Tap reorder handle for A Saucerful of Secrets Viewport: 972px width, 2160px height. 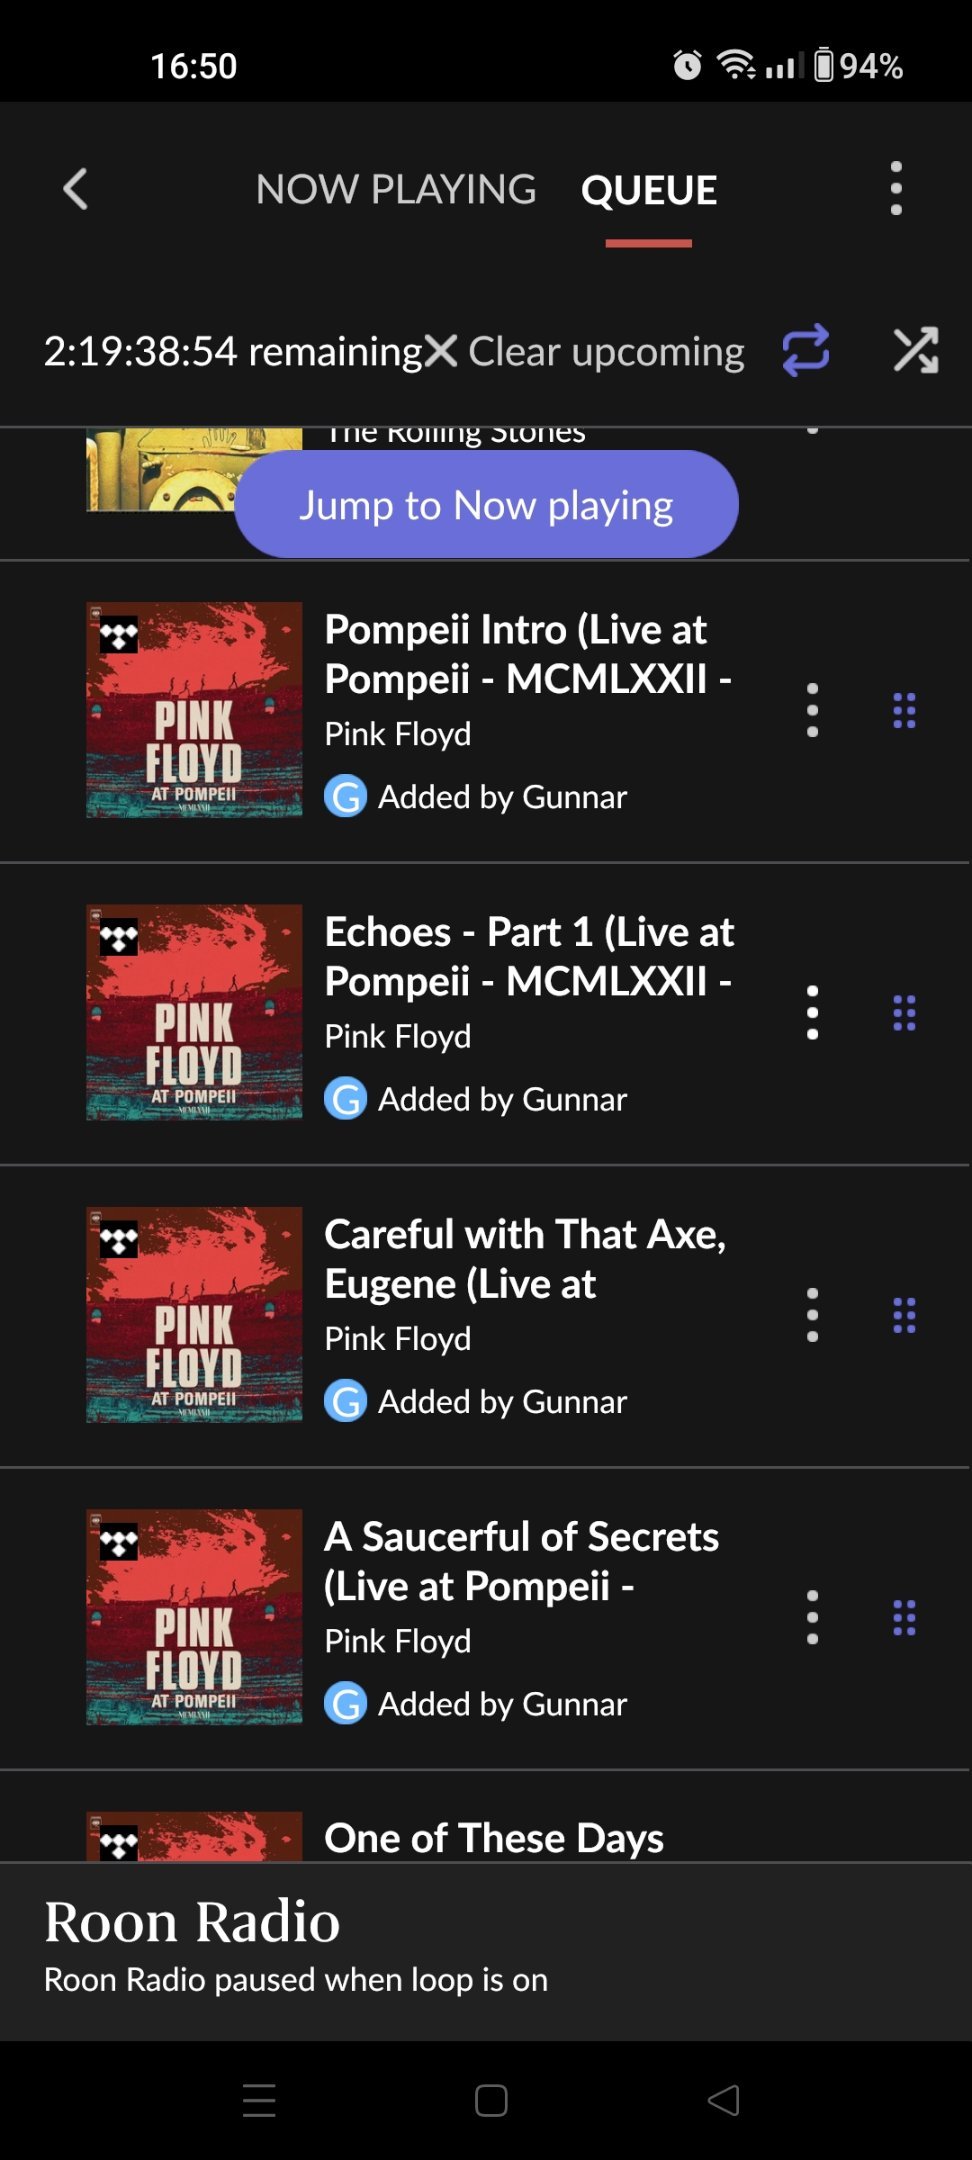[x=904, y=1617]
